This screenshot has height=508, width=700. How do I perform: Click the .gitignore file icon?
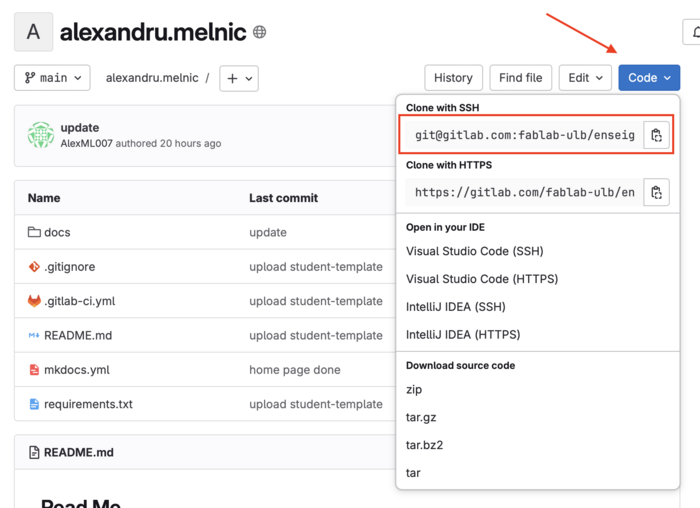pyautogui.click(x=34, y=266)
